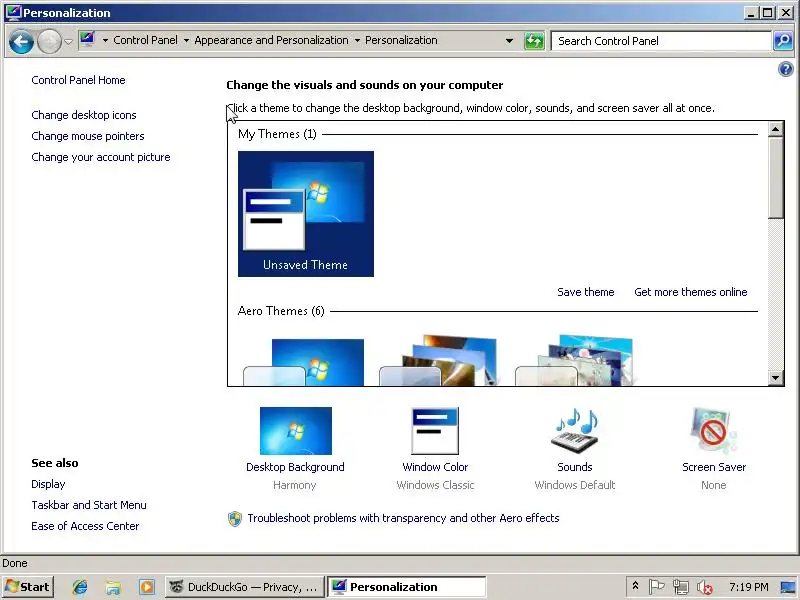Click the Control Panel breadcrumb

pyautogui.click(x=145, y=40)
